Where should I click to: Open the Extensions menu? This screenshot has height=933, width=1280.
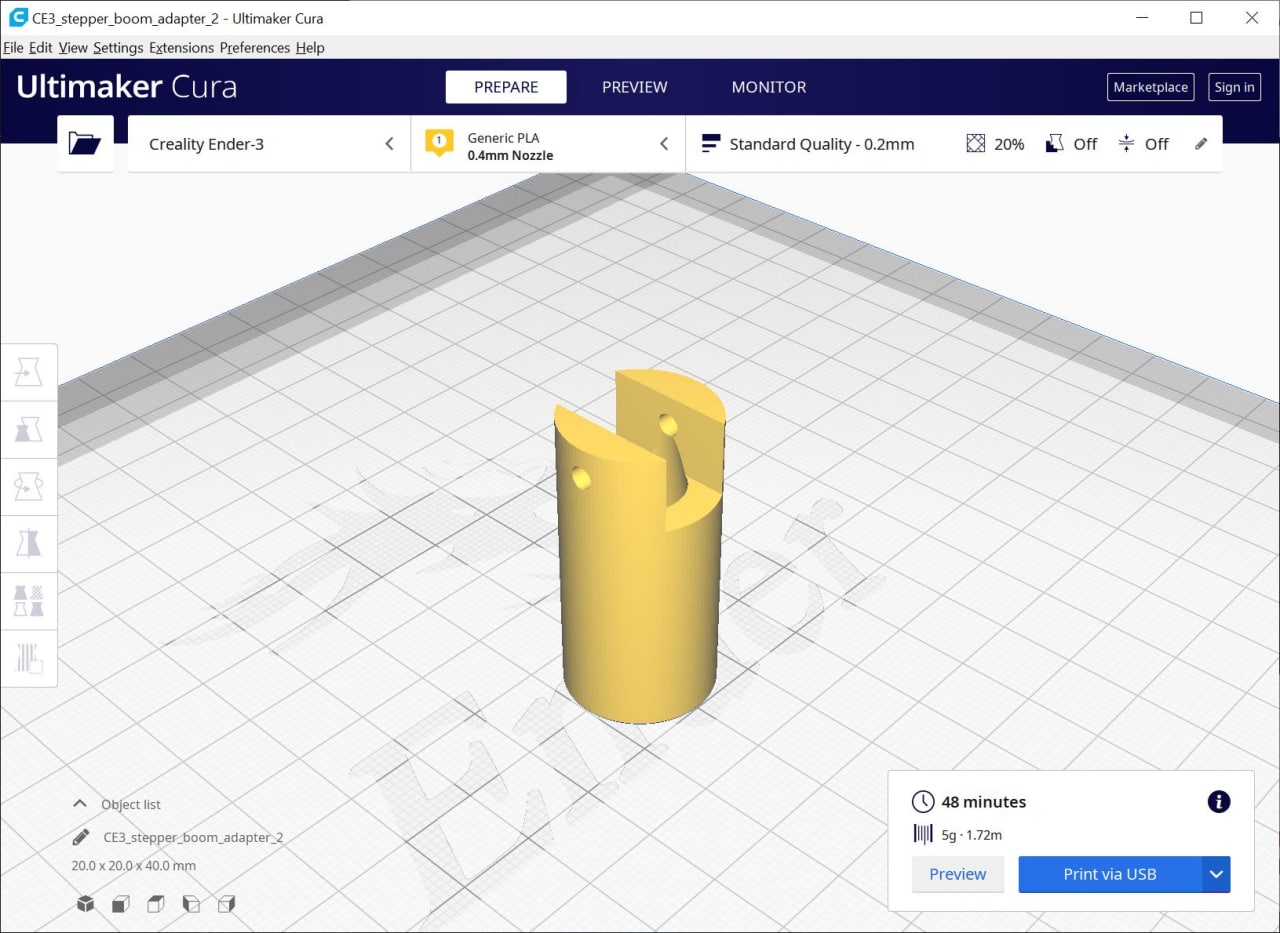181,48
